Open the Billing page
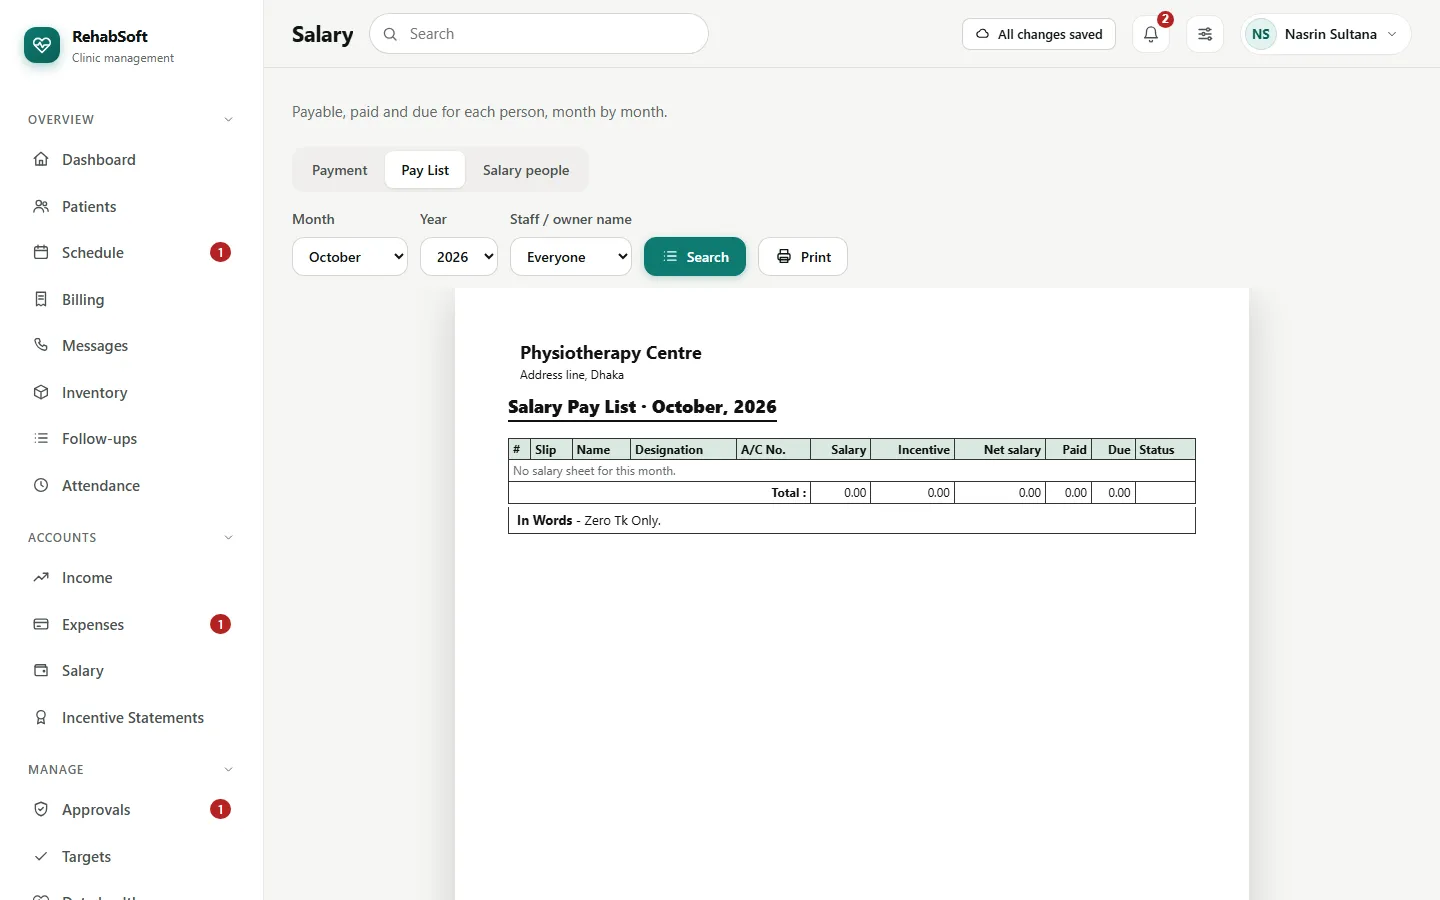This screenshot has height=900, width=1440. click(131, 299)
